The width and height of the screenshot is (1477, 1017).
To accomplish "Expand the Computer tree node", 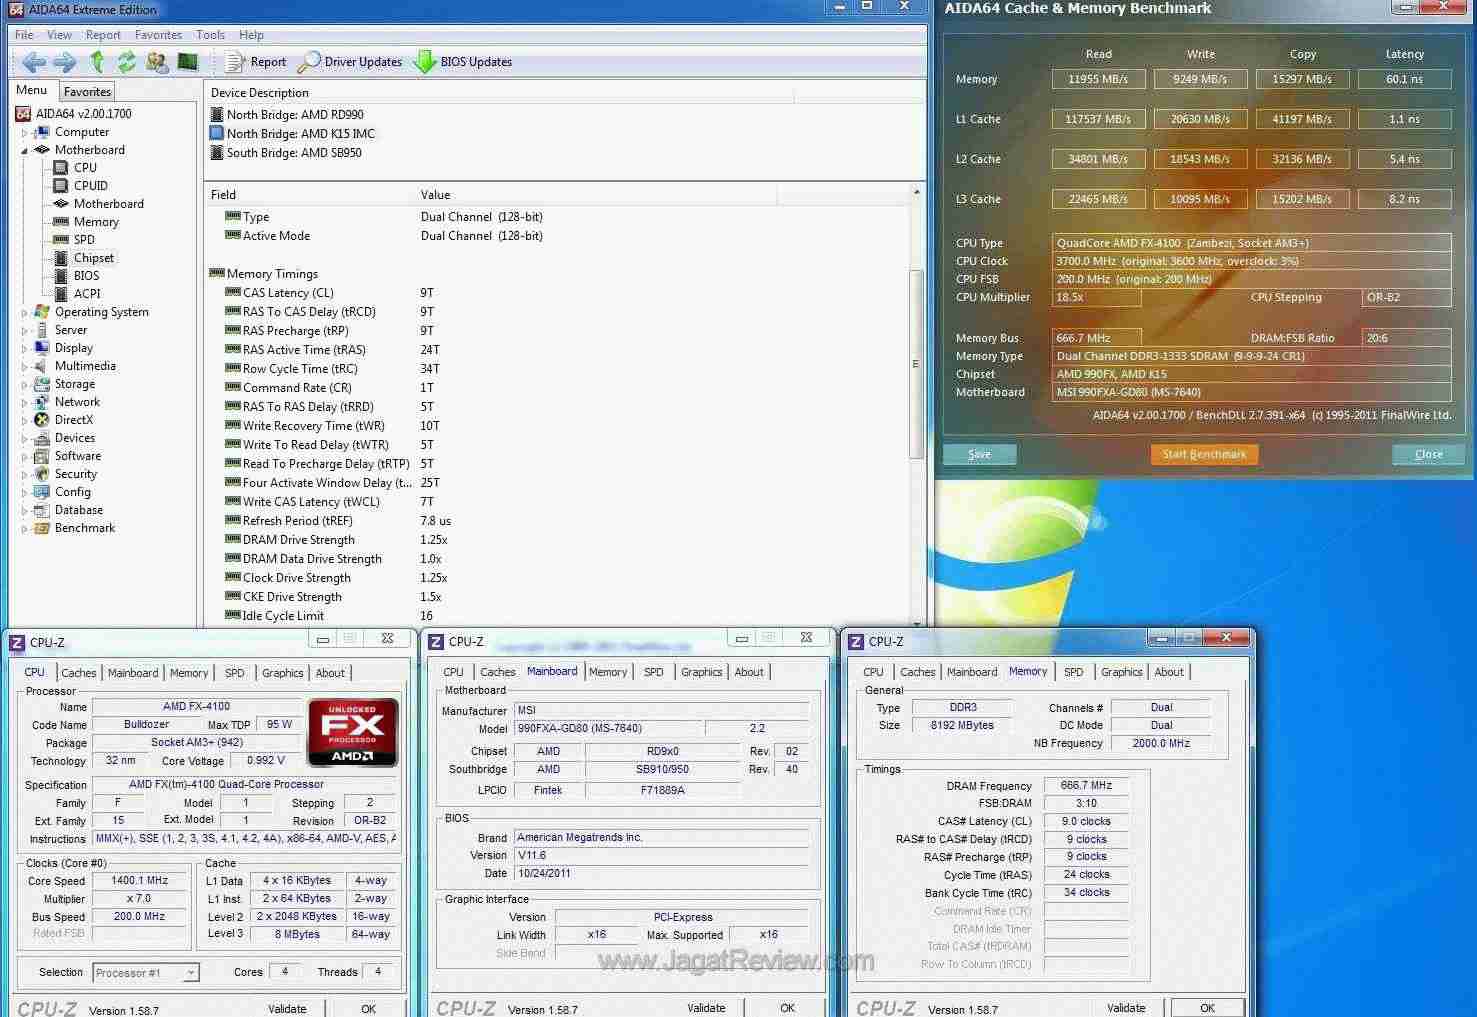I will pos(24,132).
